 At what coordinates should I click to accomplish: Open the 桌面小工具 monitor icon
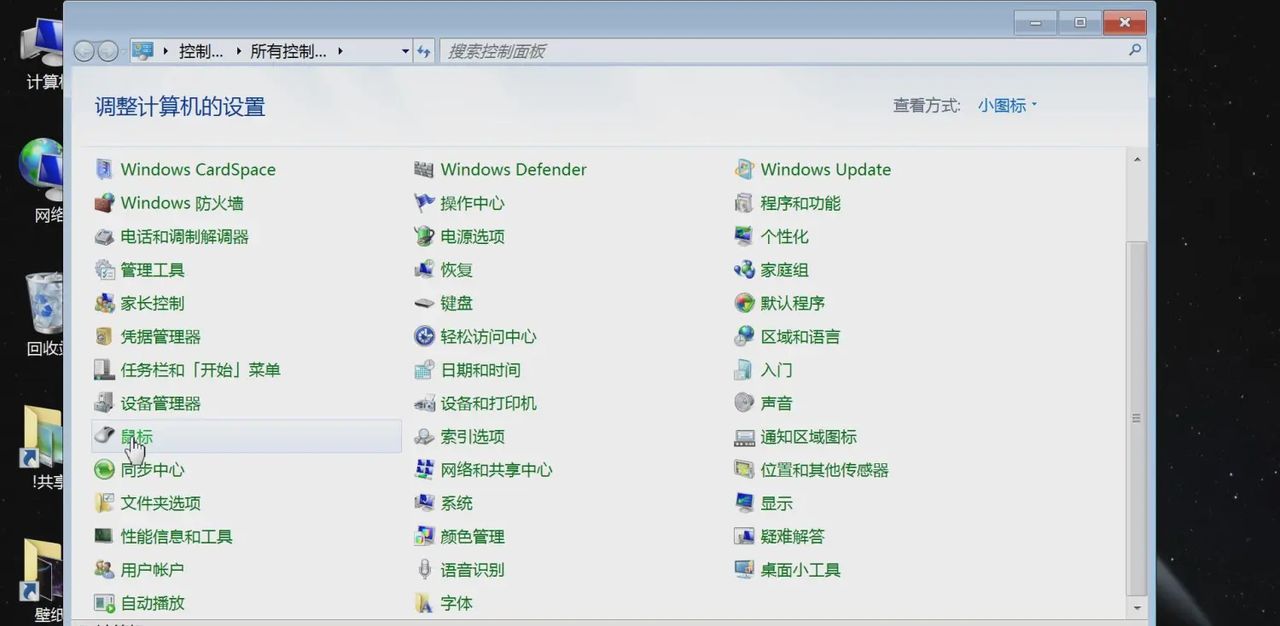(x=744, y=570)
